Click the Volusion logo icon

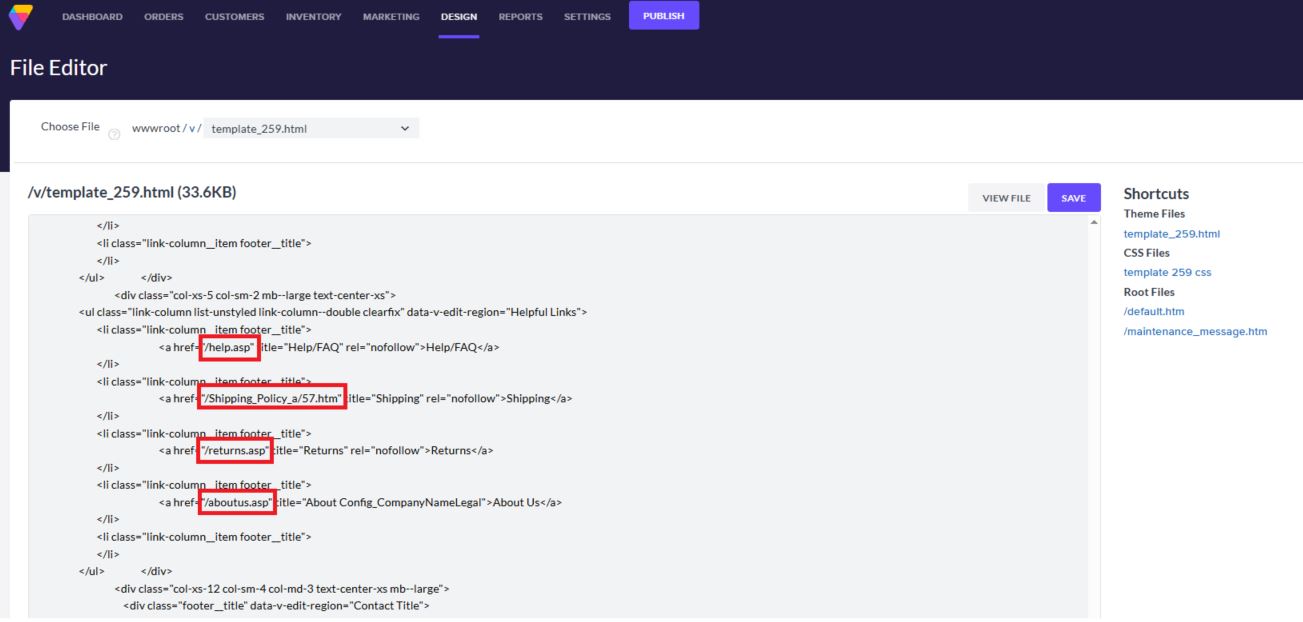pos(19,16)
